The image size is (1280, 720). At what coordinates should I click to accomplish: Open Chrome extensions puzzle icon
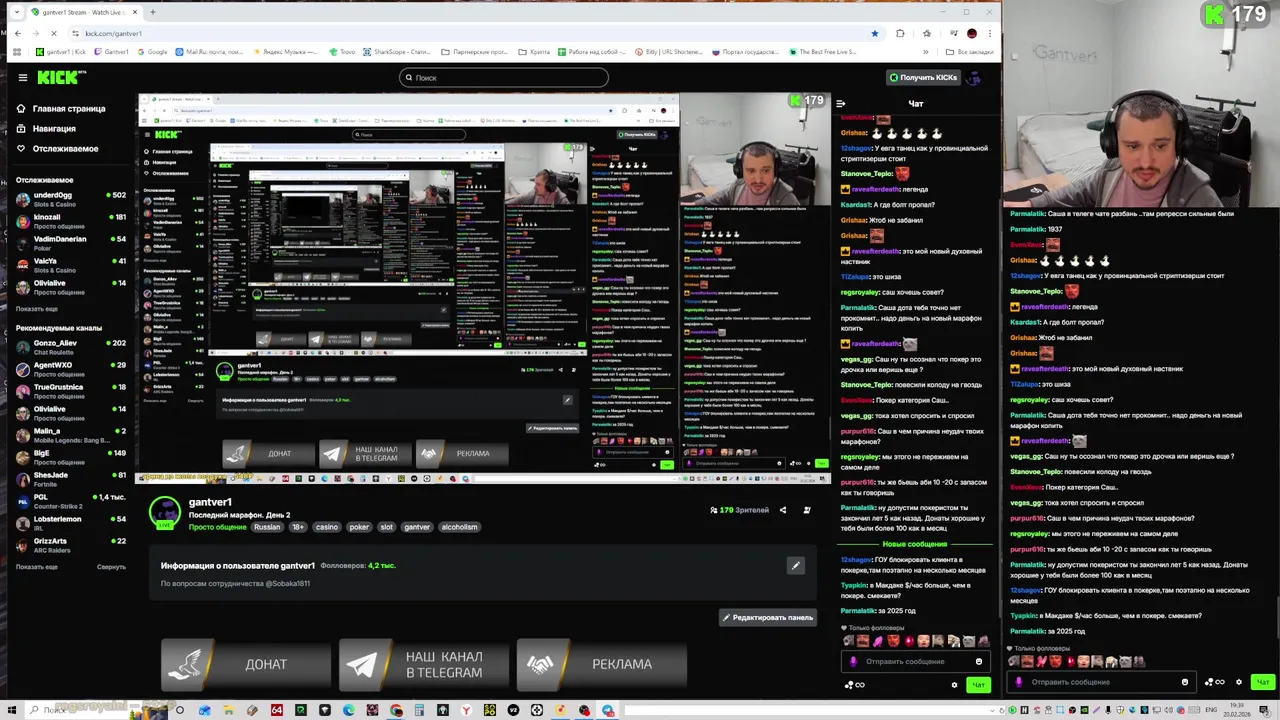900,33
